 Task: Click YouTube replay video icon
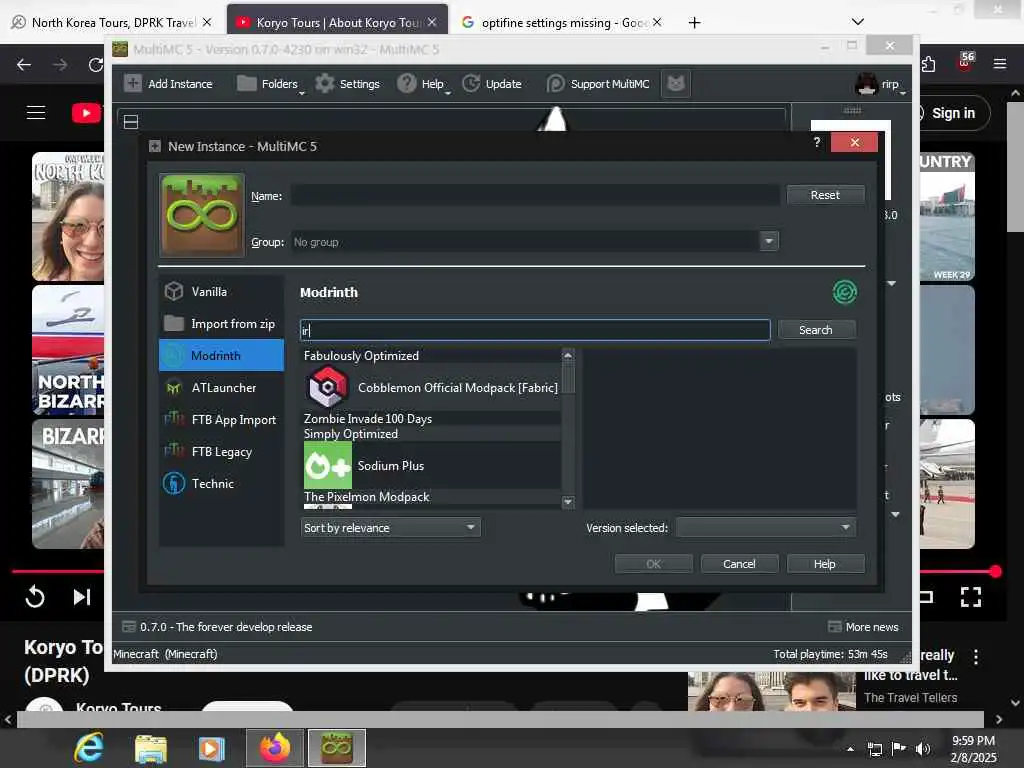[x=34, y=596]
